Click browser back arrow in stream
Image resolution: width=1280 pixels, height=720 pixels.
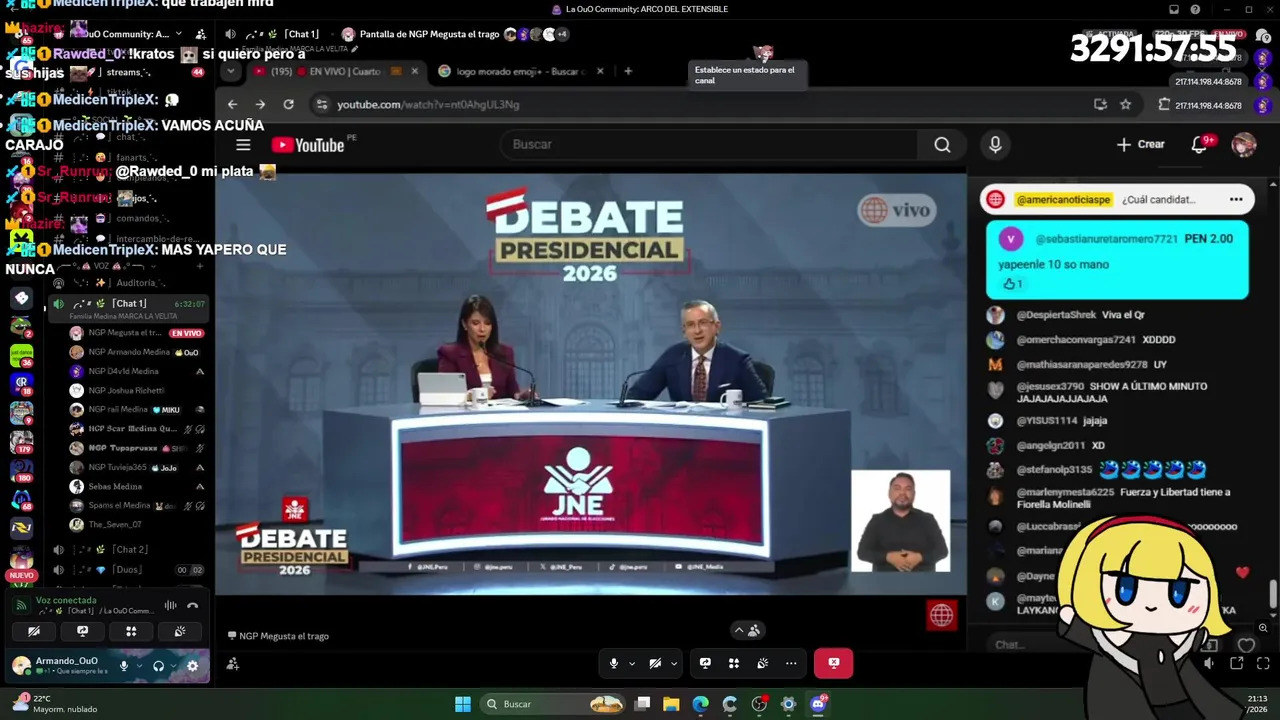(232, 104)
